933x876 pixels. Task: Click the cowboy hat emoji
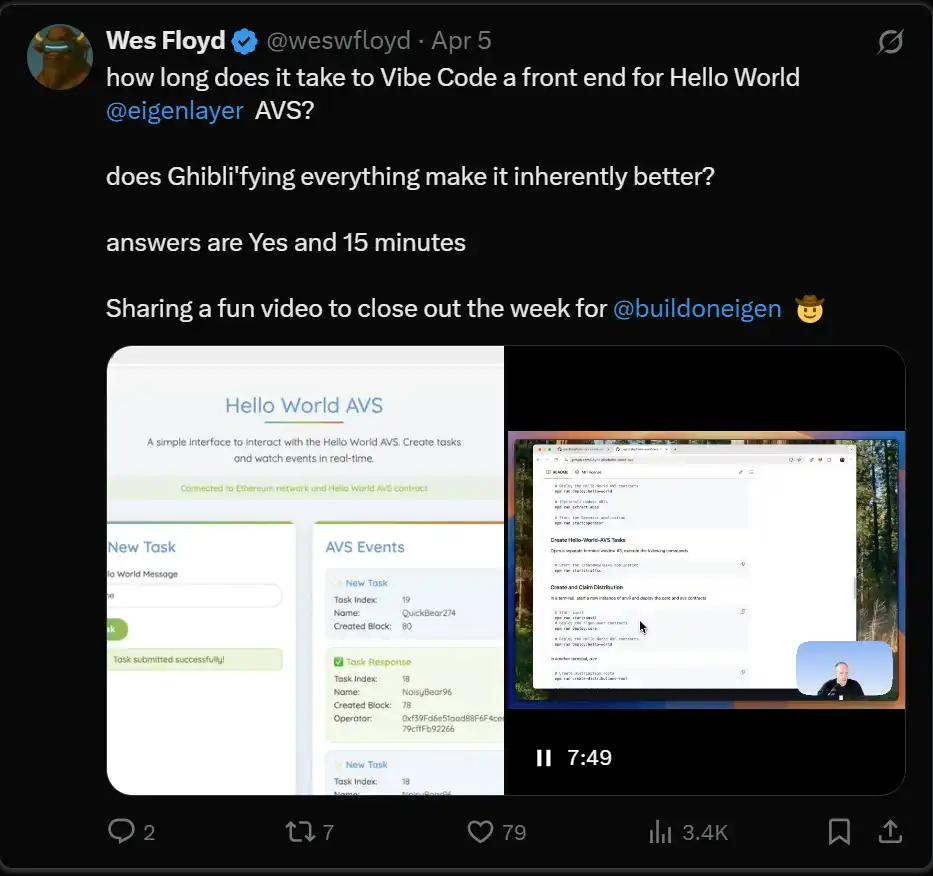point(809,308)
